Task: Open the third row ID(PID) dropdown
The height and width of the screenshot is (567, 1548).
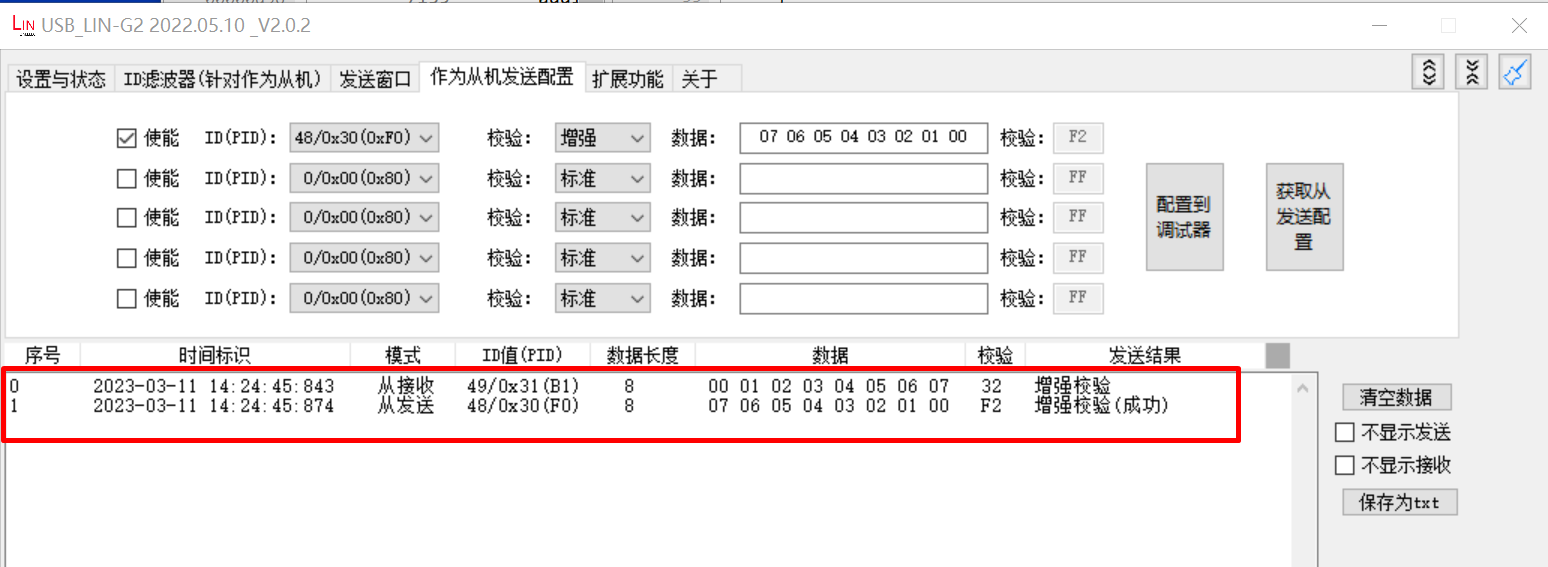Action: coord(364,218)
